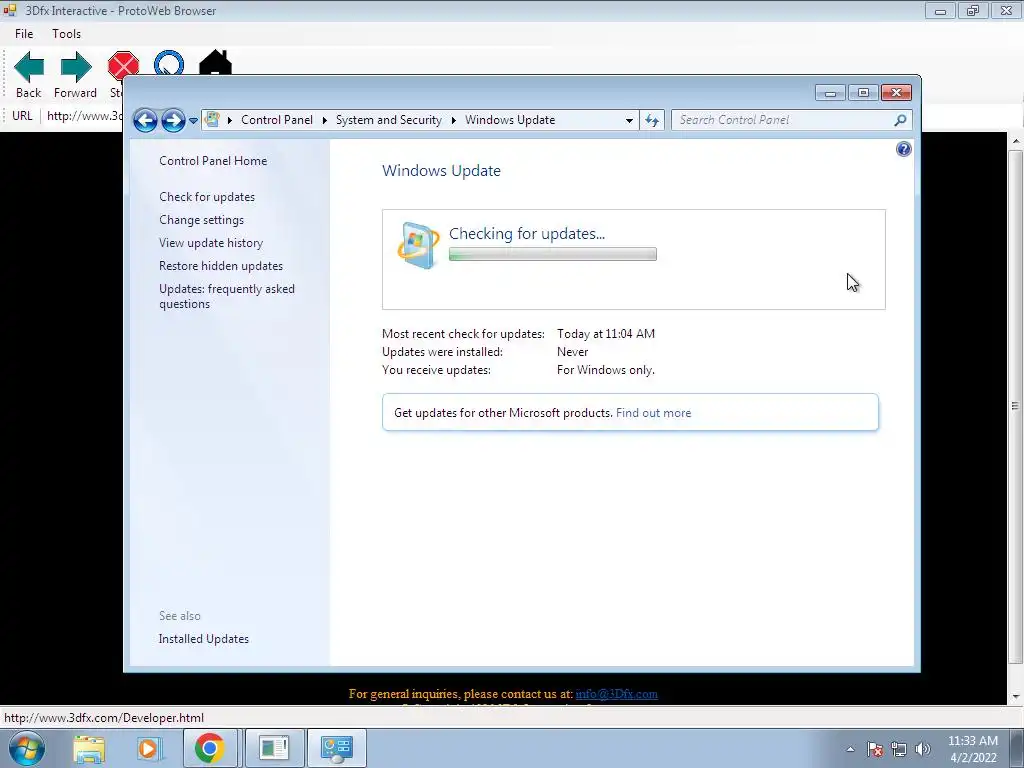1024x768 pixels.
Task: Open recent pages dropdown beside navigation arrows
Action: 193,121
